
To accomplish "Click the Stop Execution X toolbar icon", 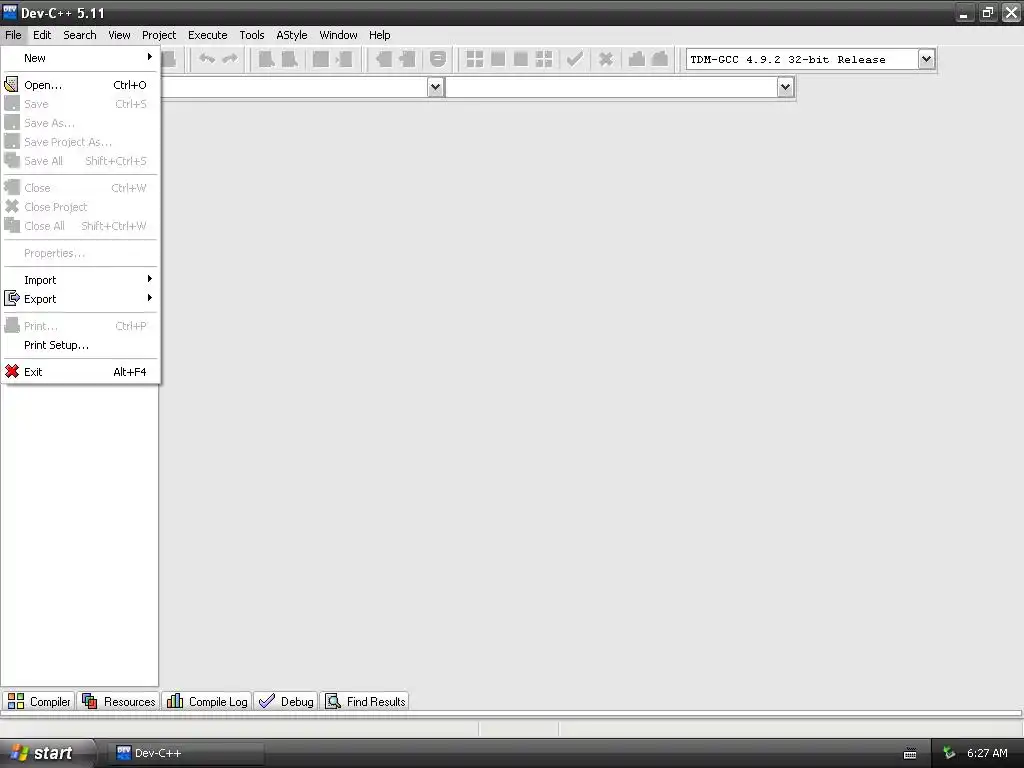I will [x=606, y=59].
